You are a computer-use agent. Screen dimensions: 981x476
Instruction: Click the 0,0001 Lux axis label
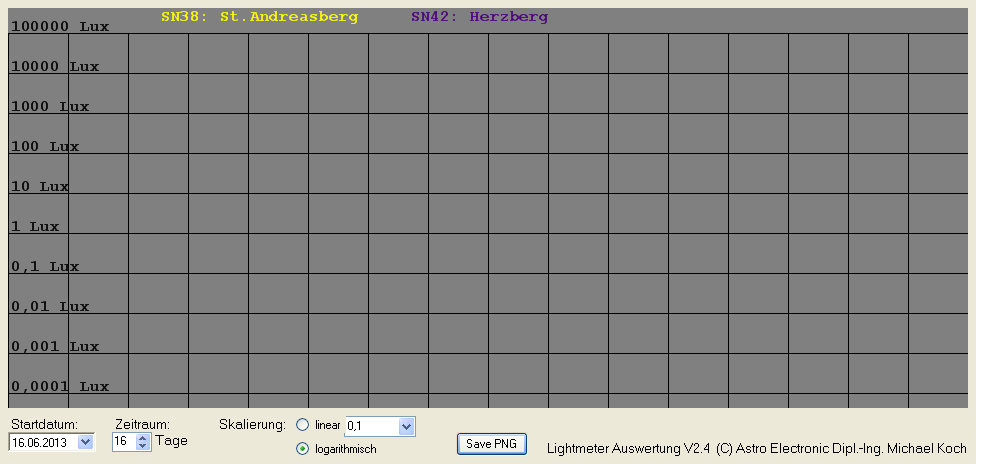pyautogui.click(x=60, y=387)
